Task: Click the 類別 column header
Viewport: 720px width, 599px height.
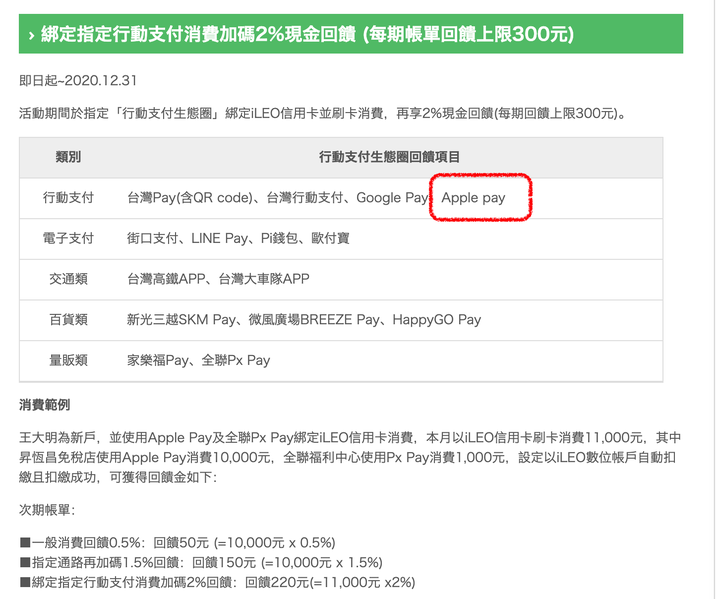Action: tap(68, 157)
